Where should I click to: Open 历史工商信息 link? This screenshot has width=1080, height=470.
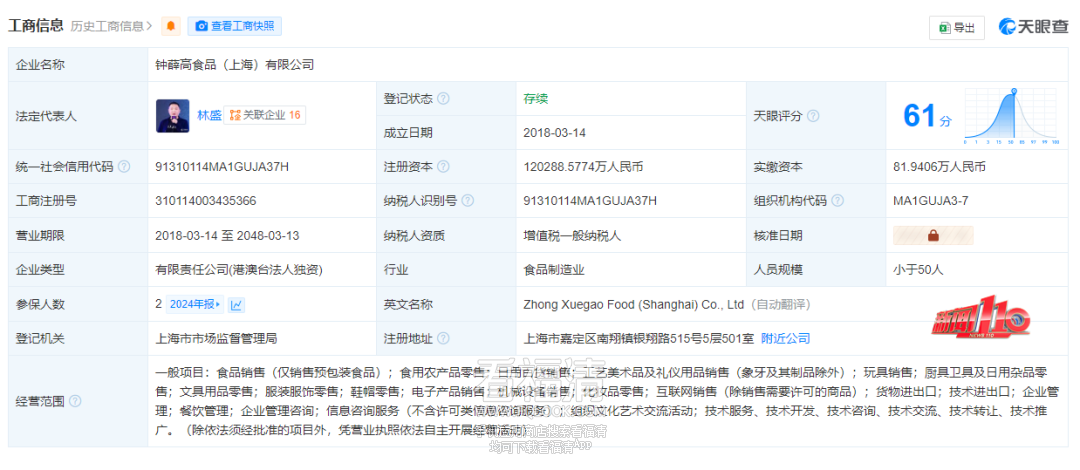point(112,26)
